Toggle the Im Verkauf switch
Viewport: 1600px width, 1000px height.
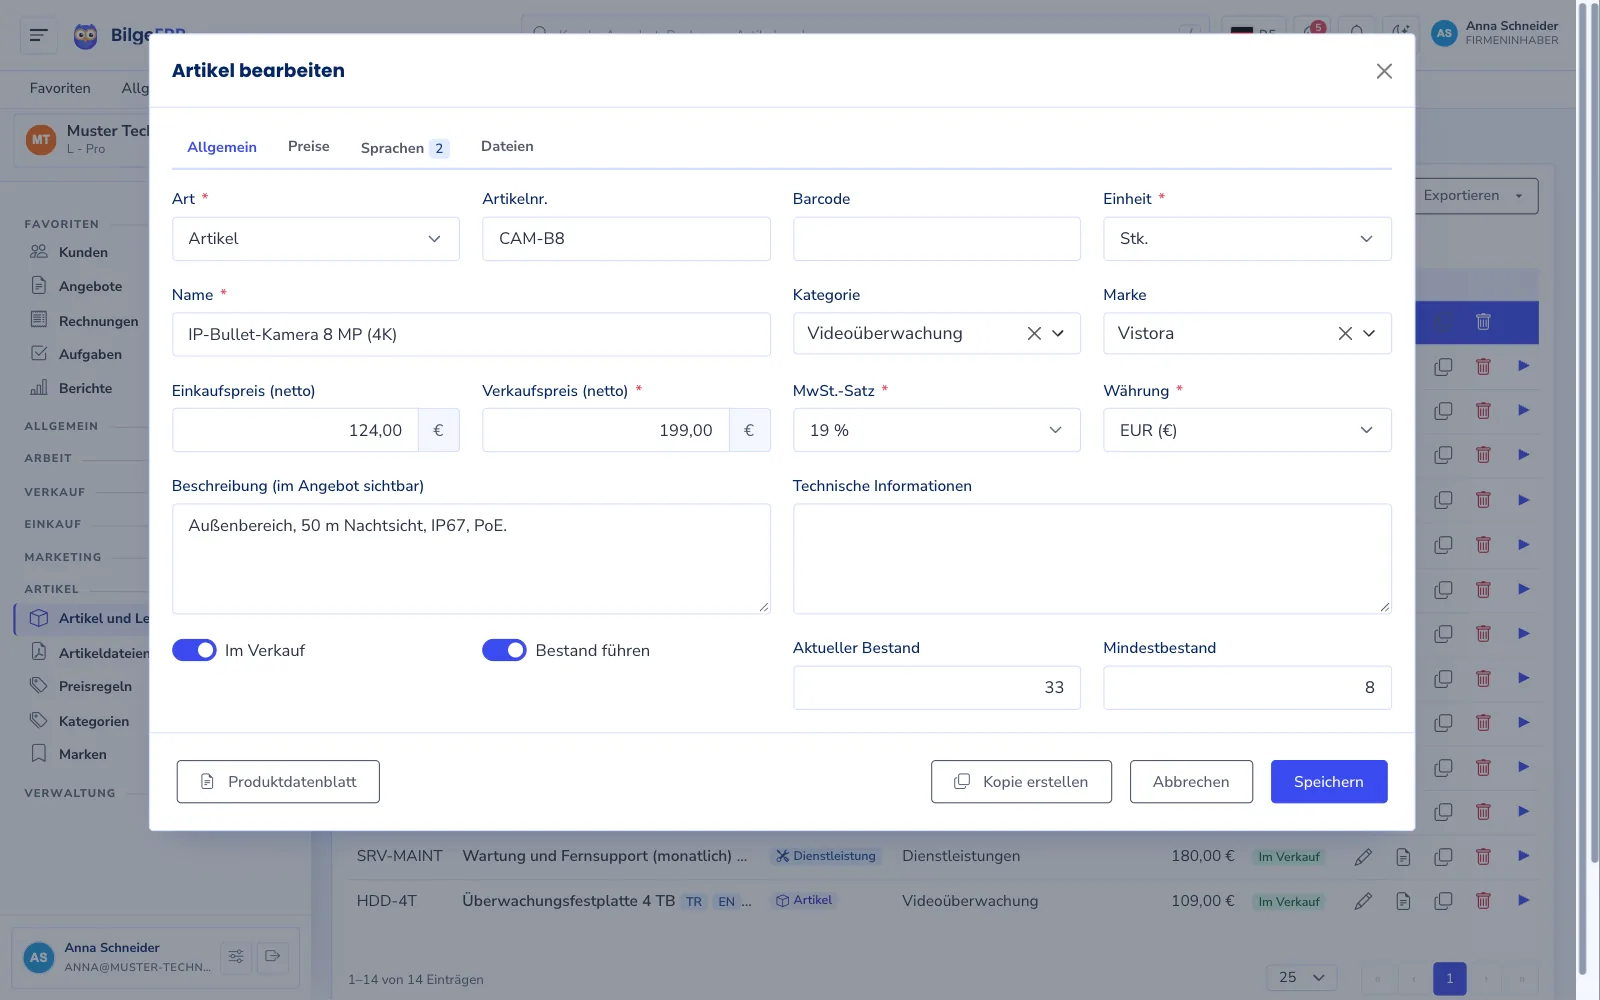194,650
